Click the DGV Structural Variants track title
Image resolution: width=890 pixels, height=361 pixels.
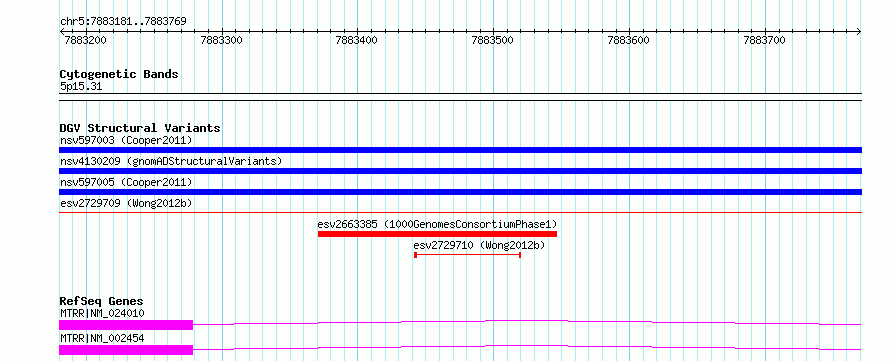(140, 128)
